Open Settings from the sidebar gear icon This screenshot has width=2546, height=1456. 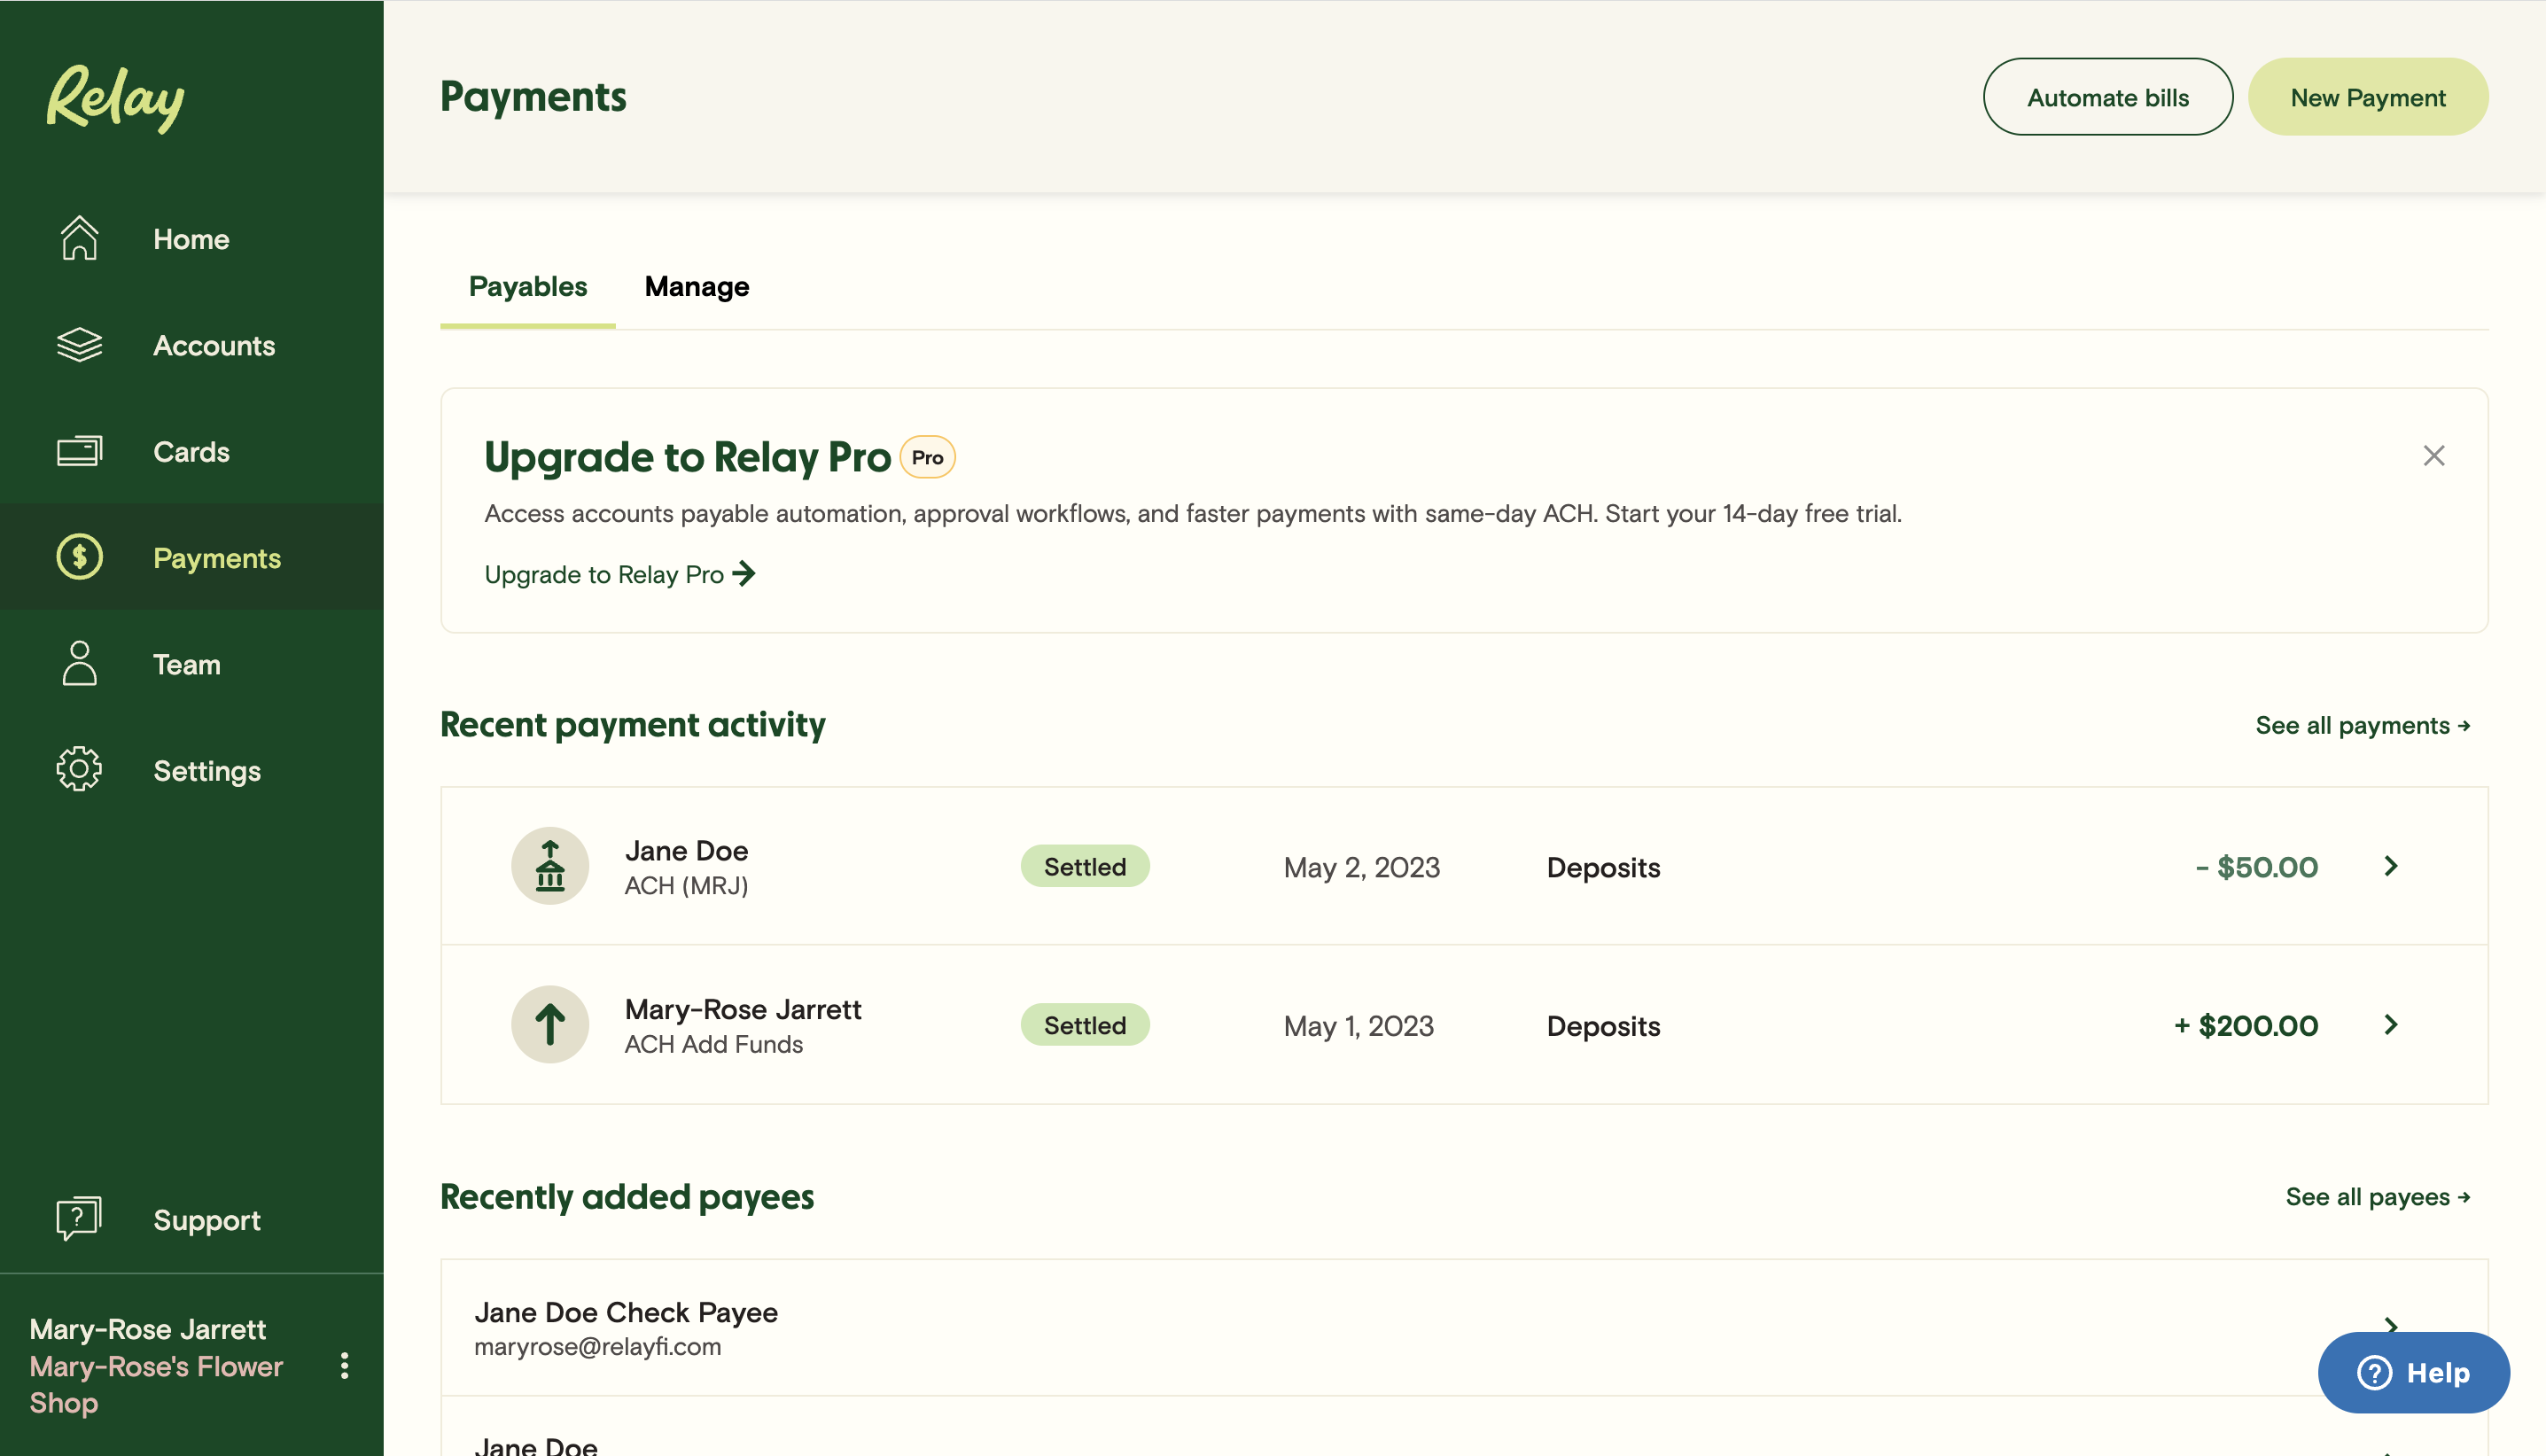[79, 769]
